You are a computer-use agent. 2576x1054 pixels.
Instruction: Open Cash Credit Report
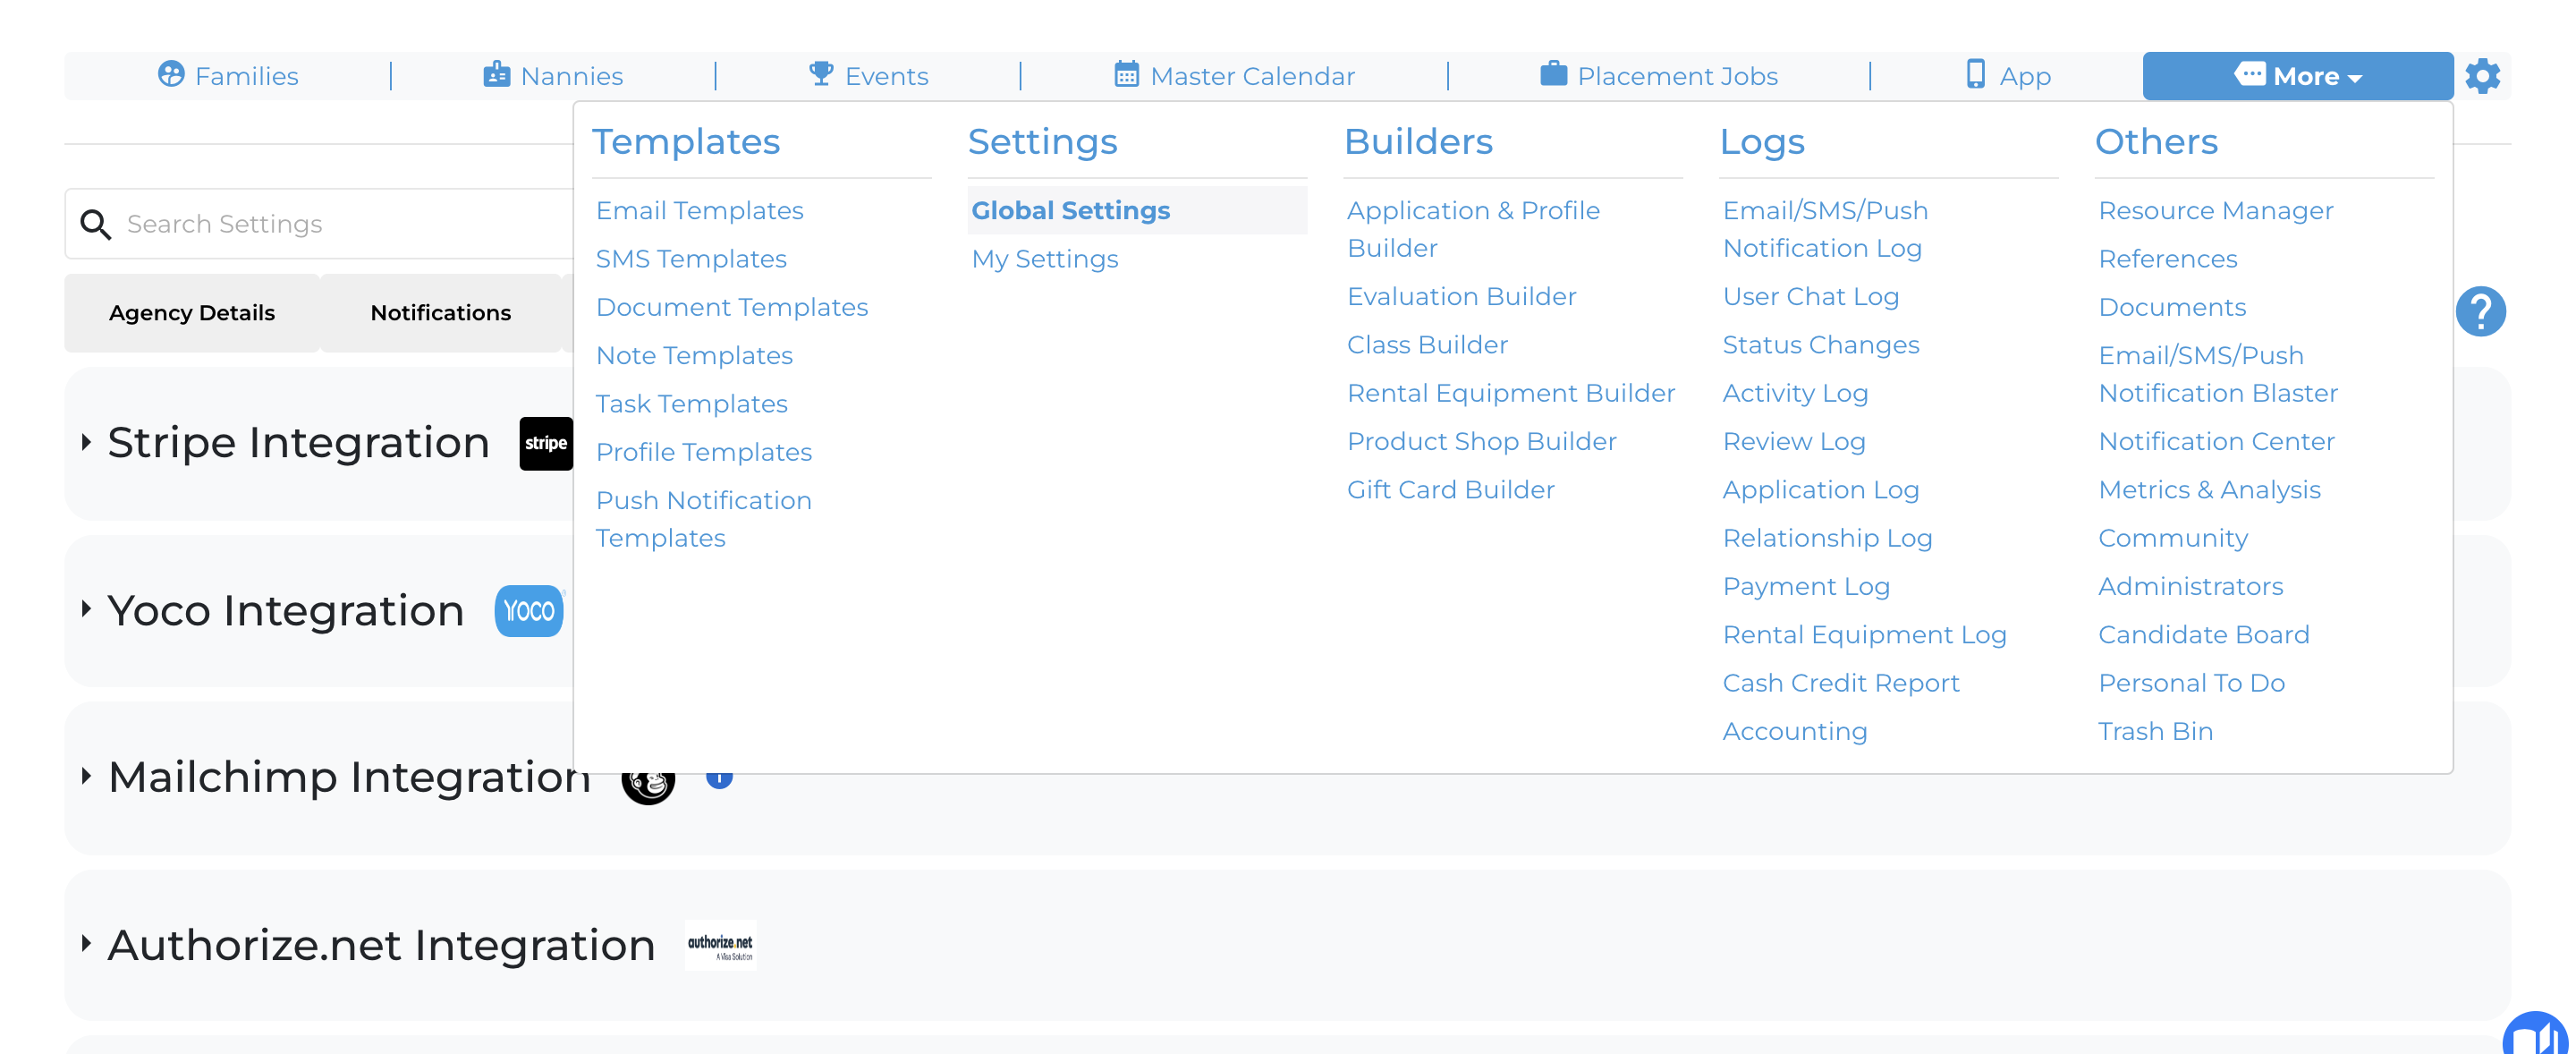(x=1840, y=683)
